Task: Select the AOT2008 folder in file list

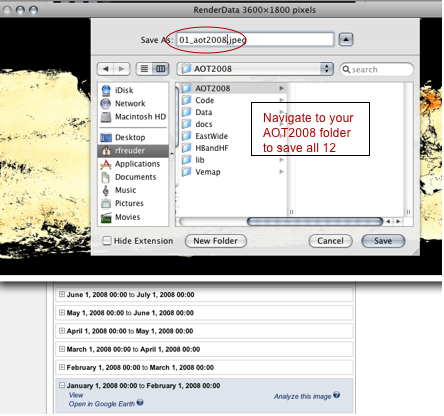Action: (233, 88)
